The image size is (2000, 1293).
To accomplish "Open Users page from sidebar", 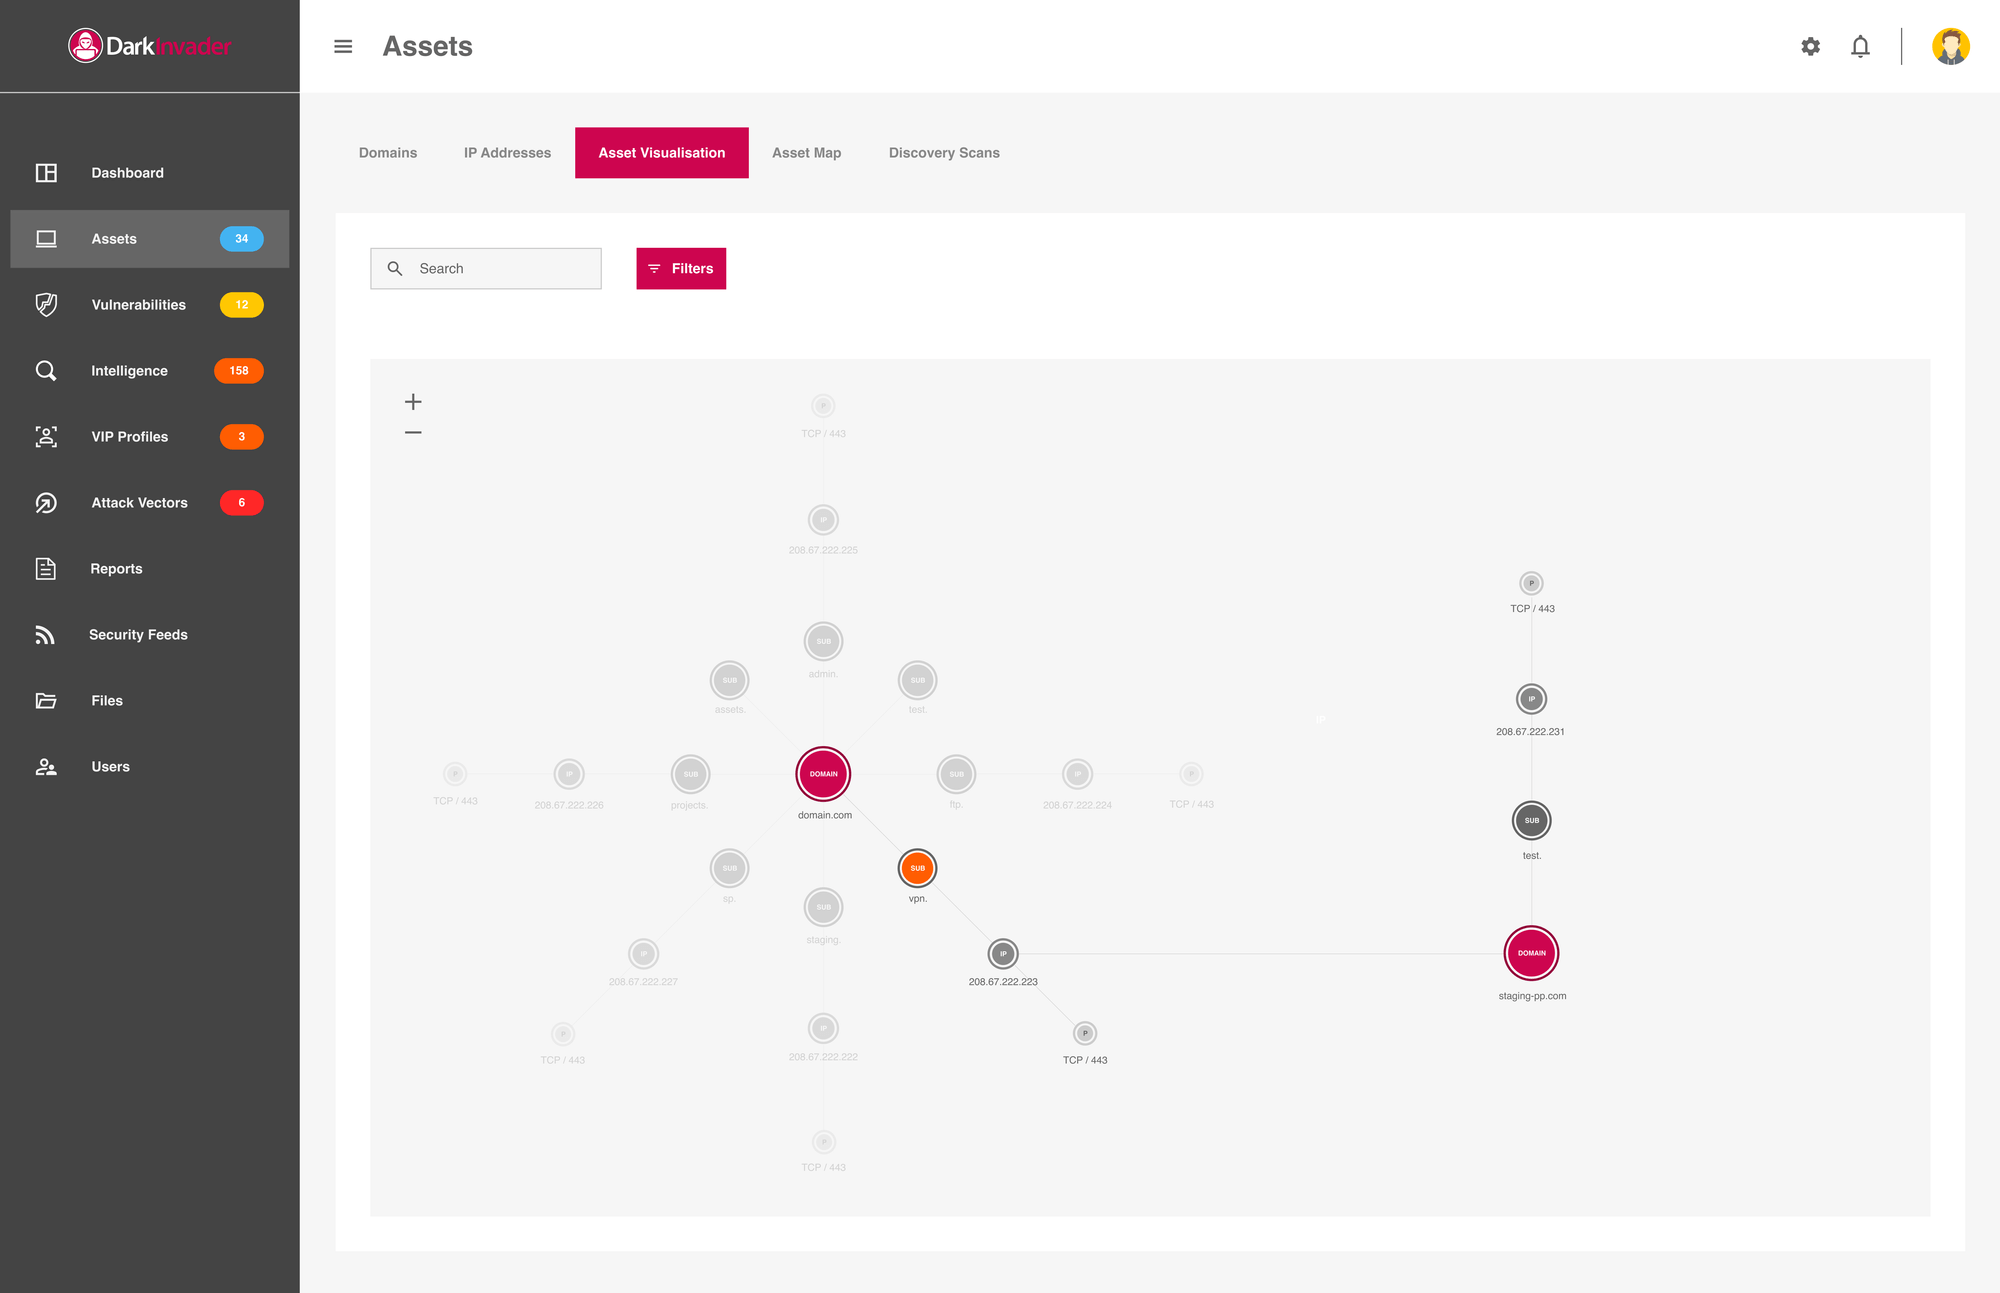I will coord(110,767).
